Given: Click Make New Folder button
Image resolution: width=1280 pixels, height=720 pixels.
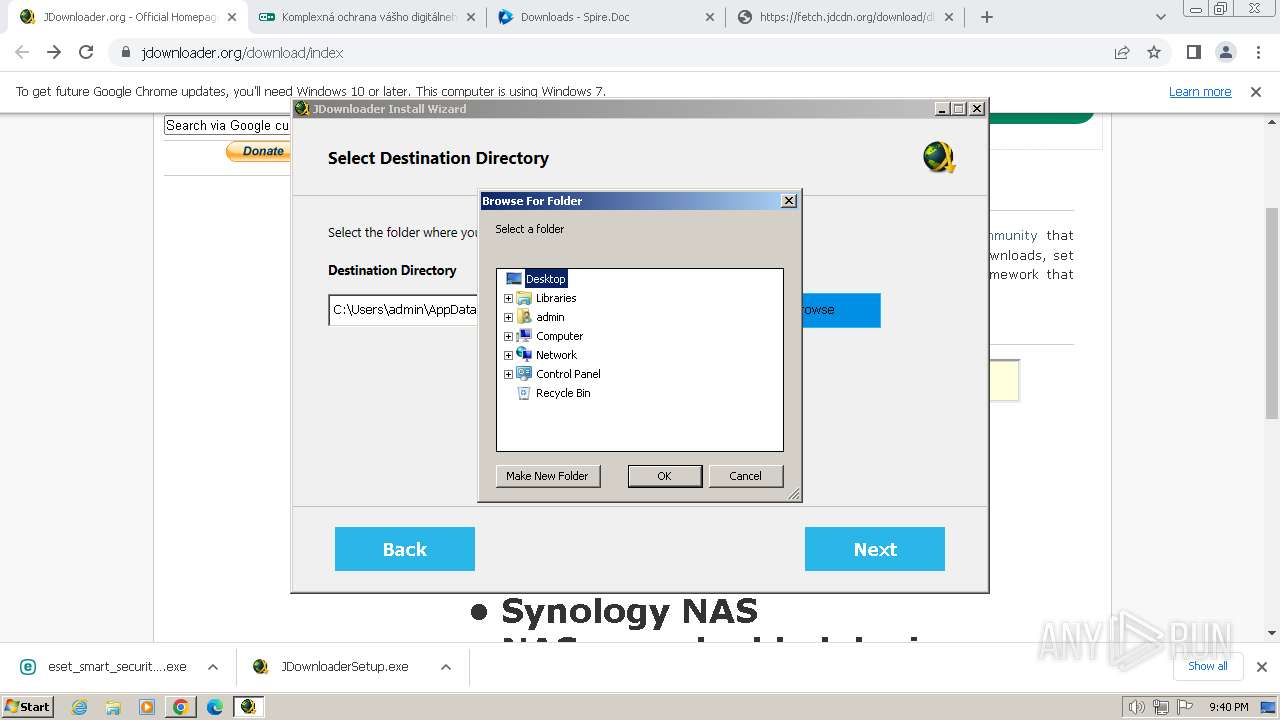Looking at the screenshot, I should [x=547, y=476].
